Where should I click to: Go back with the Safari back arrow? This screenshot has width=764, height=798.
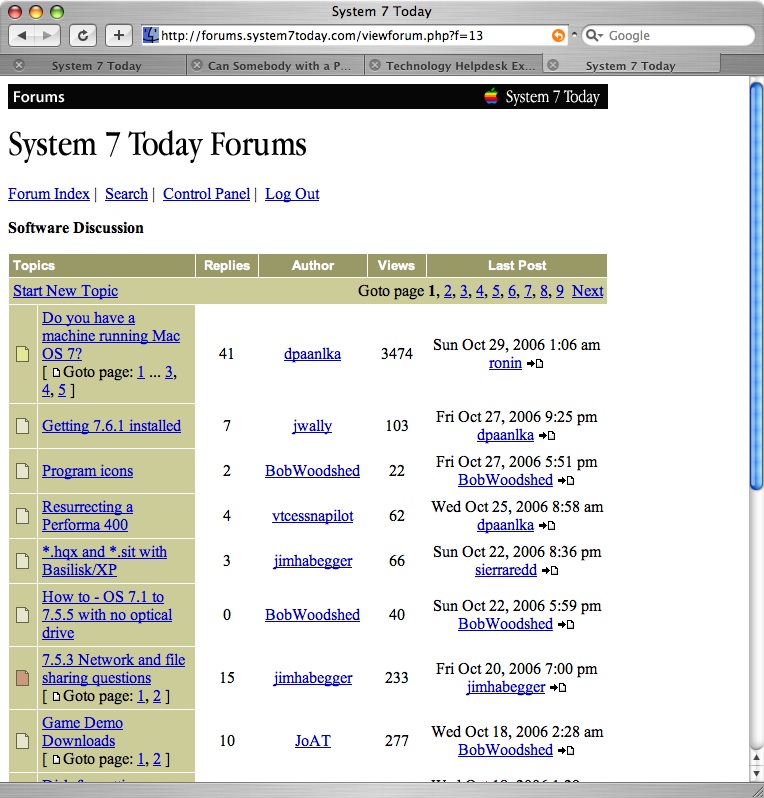[x=21, y=36]
